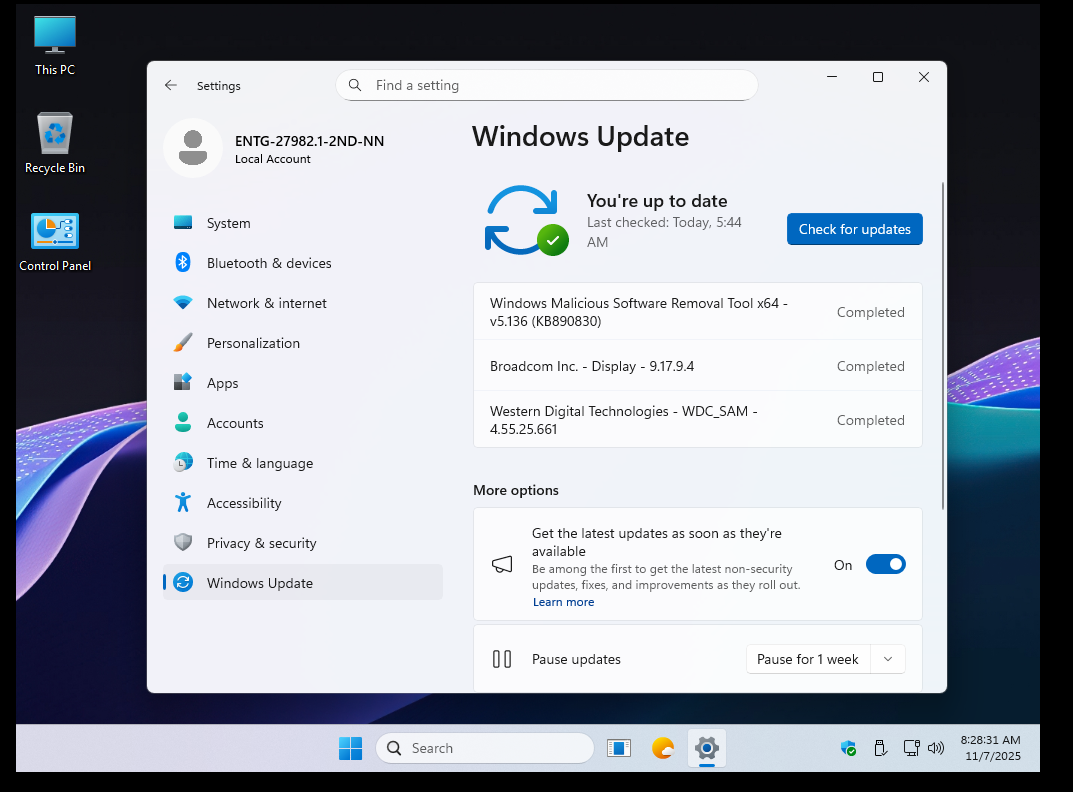The width and height of the screenshot is (1073, 792).
Task: Click the USB safely remove tray icon
Action: [880, 748]
